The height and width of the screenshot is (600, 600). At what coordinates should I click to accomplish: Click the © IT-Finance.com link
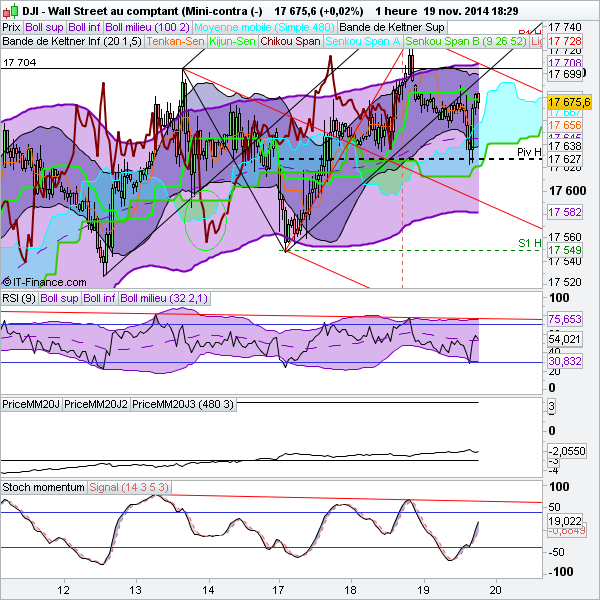44,282
